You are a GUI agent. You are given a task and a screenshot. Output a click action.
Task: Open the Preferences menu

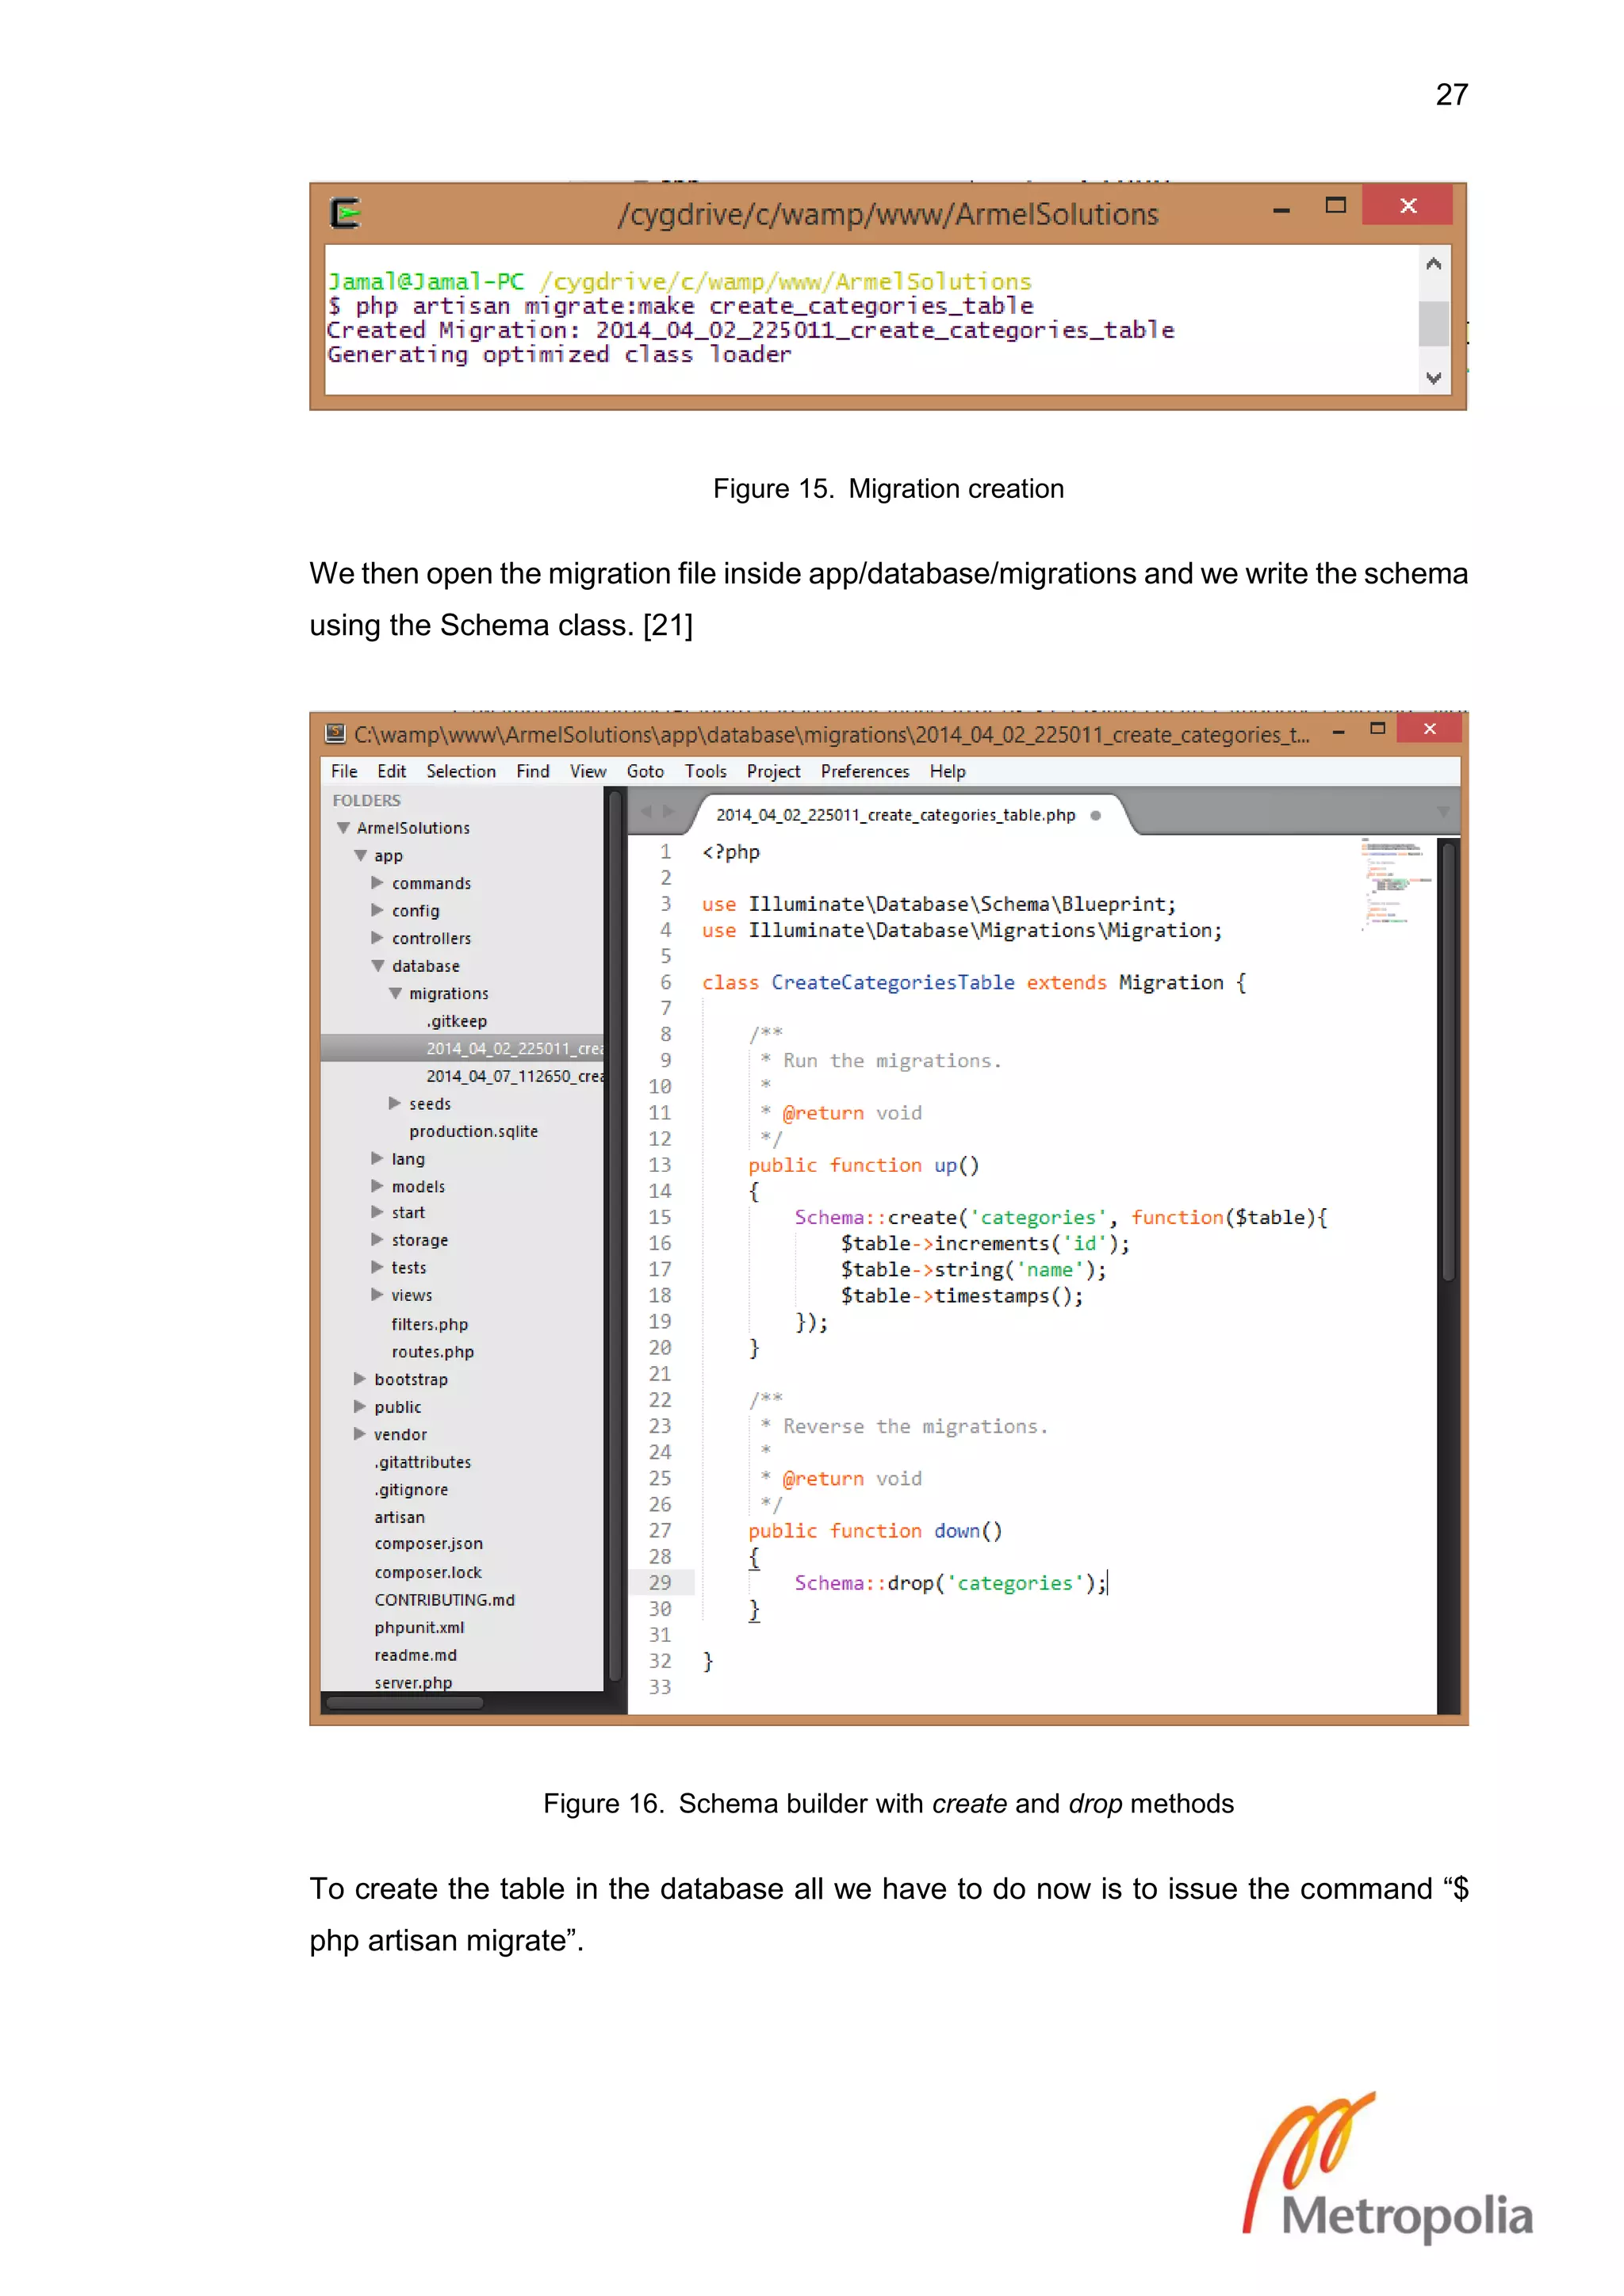[x=865, y=771]
